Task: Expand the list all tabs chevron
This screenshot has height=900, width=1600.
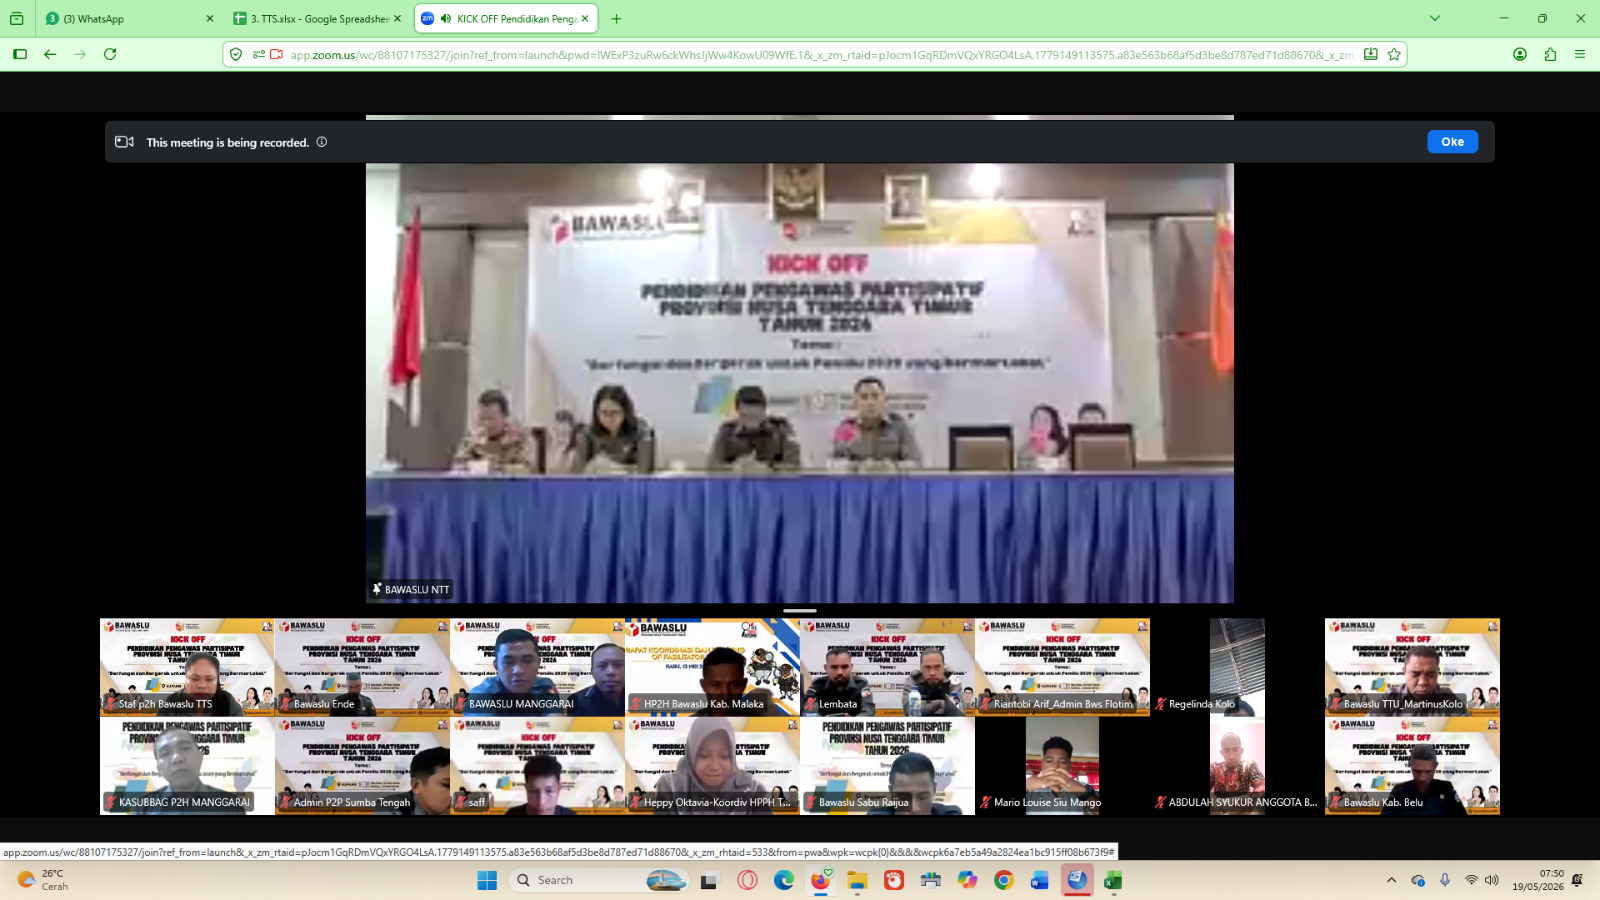Action: [x=1435, y=18]
